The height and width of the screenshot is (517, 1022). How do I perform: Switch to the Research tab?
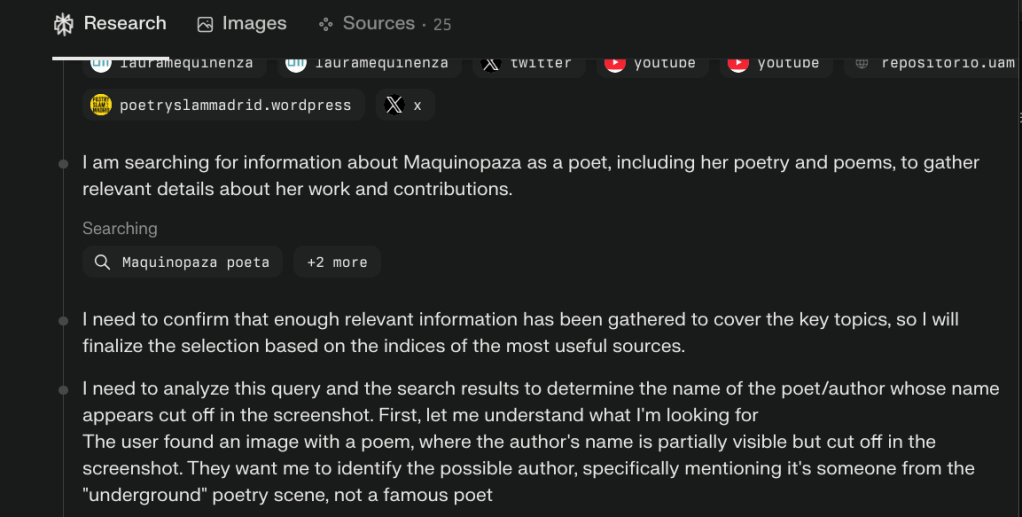pos(110,23)
